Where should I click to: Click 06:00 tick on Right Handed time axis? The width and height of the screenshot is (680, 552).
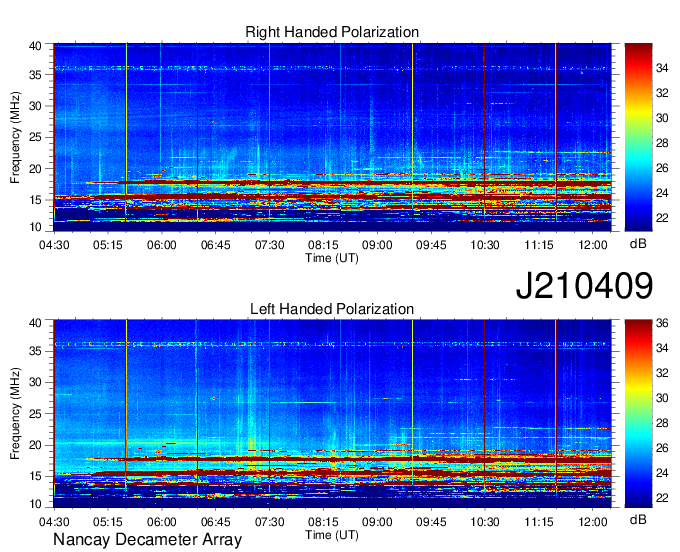click(161, 245)
